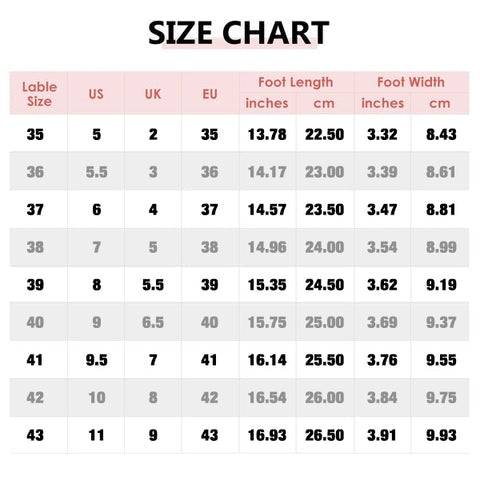Click the 3.84 inches foot width cell
This screenshot has width=480, height=480.
(382, 398)
